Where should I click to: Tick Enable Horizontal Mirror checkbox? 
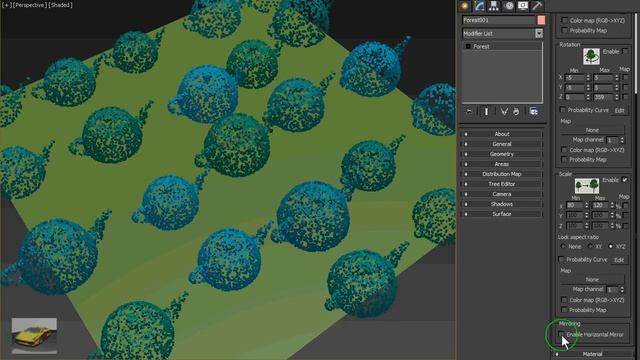pyautogui.click(x=561, y=334)
